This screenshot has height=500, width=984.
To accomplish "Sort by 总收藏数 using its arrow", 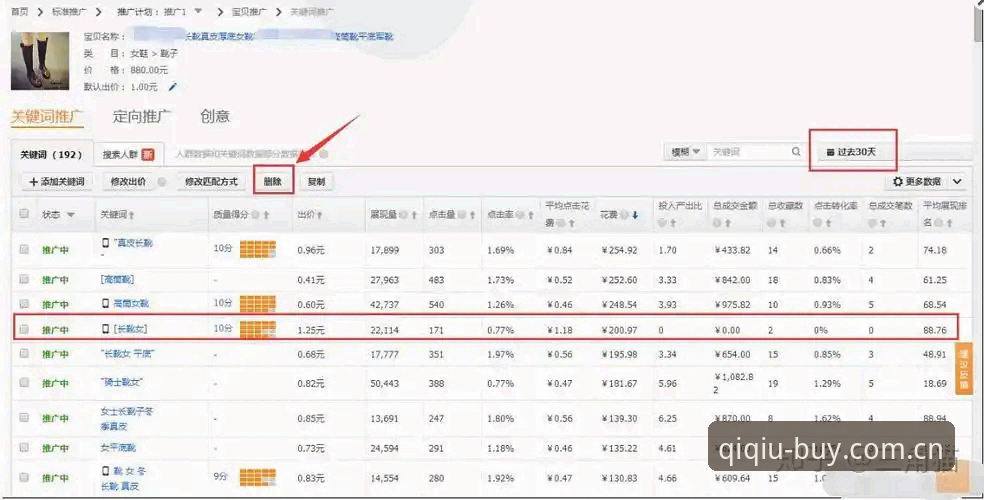I will tap(782, 223).
